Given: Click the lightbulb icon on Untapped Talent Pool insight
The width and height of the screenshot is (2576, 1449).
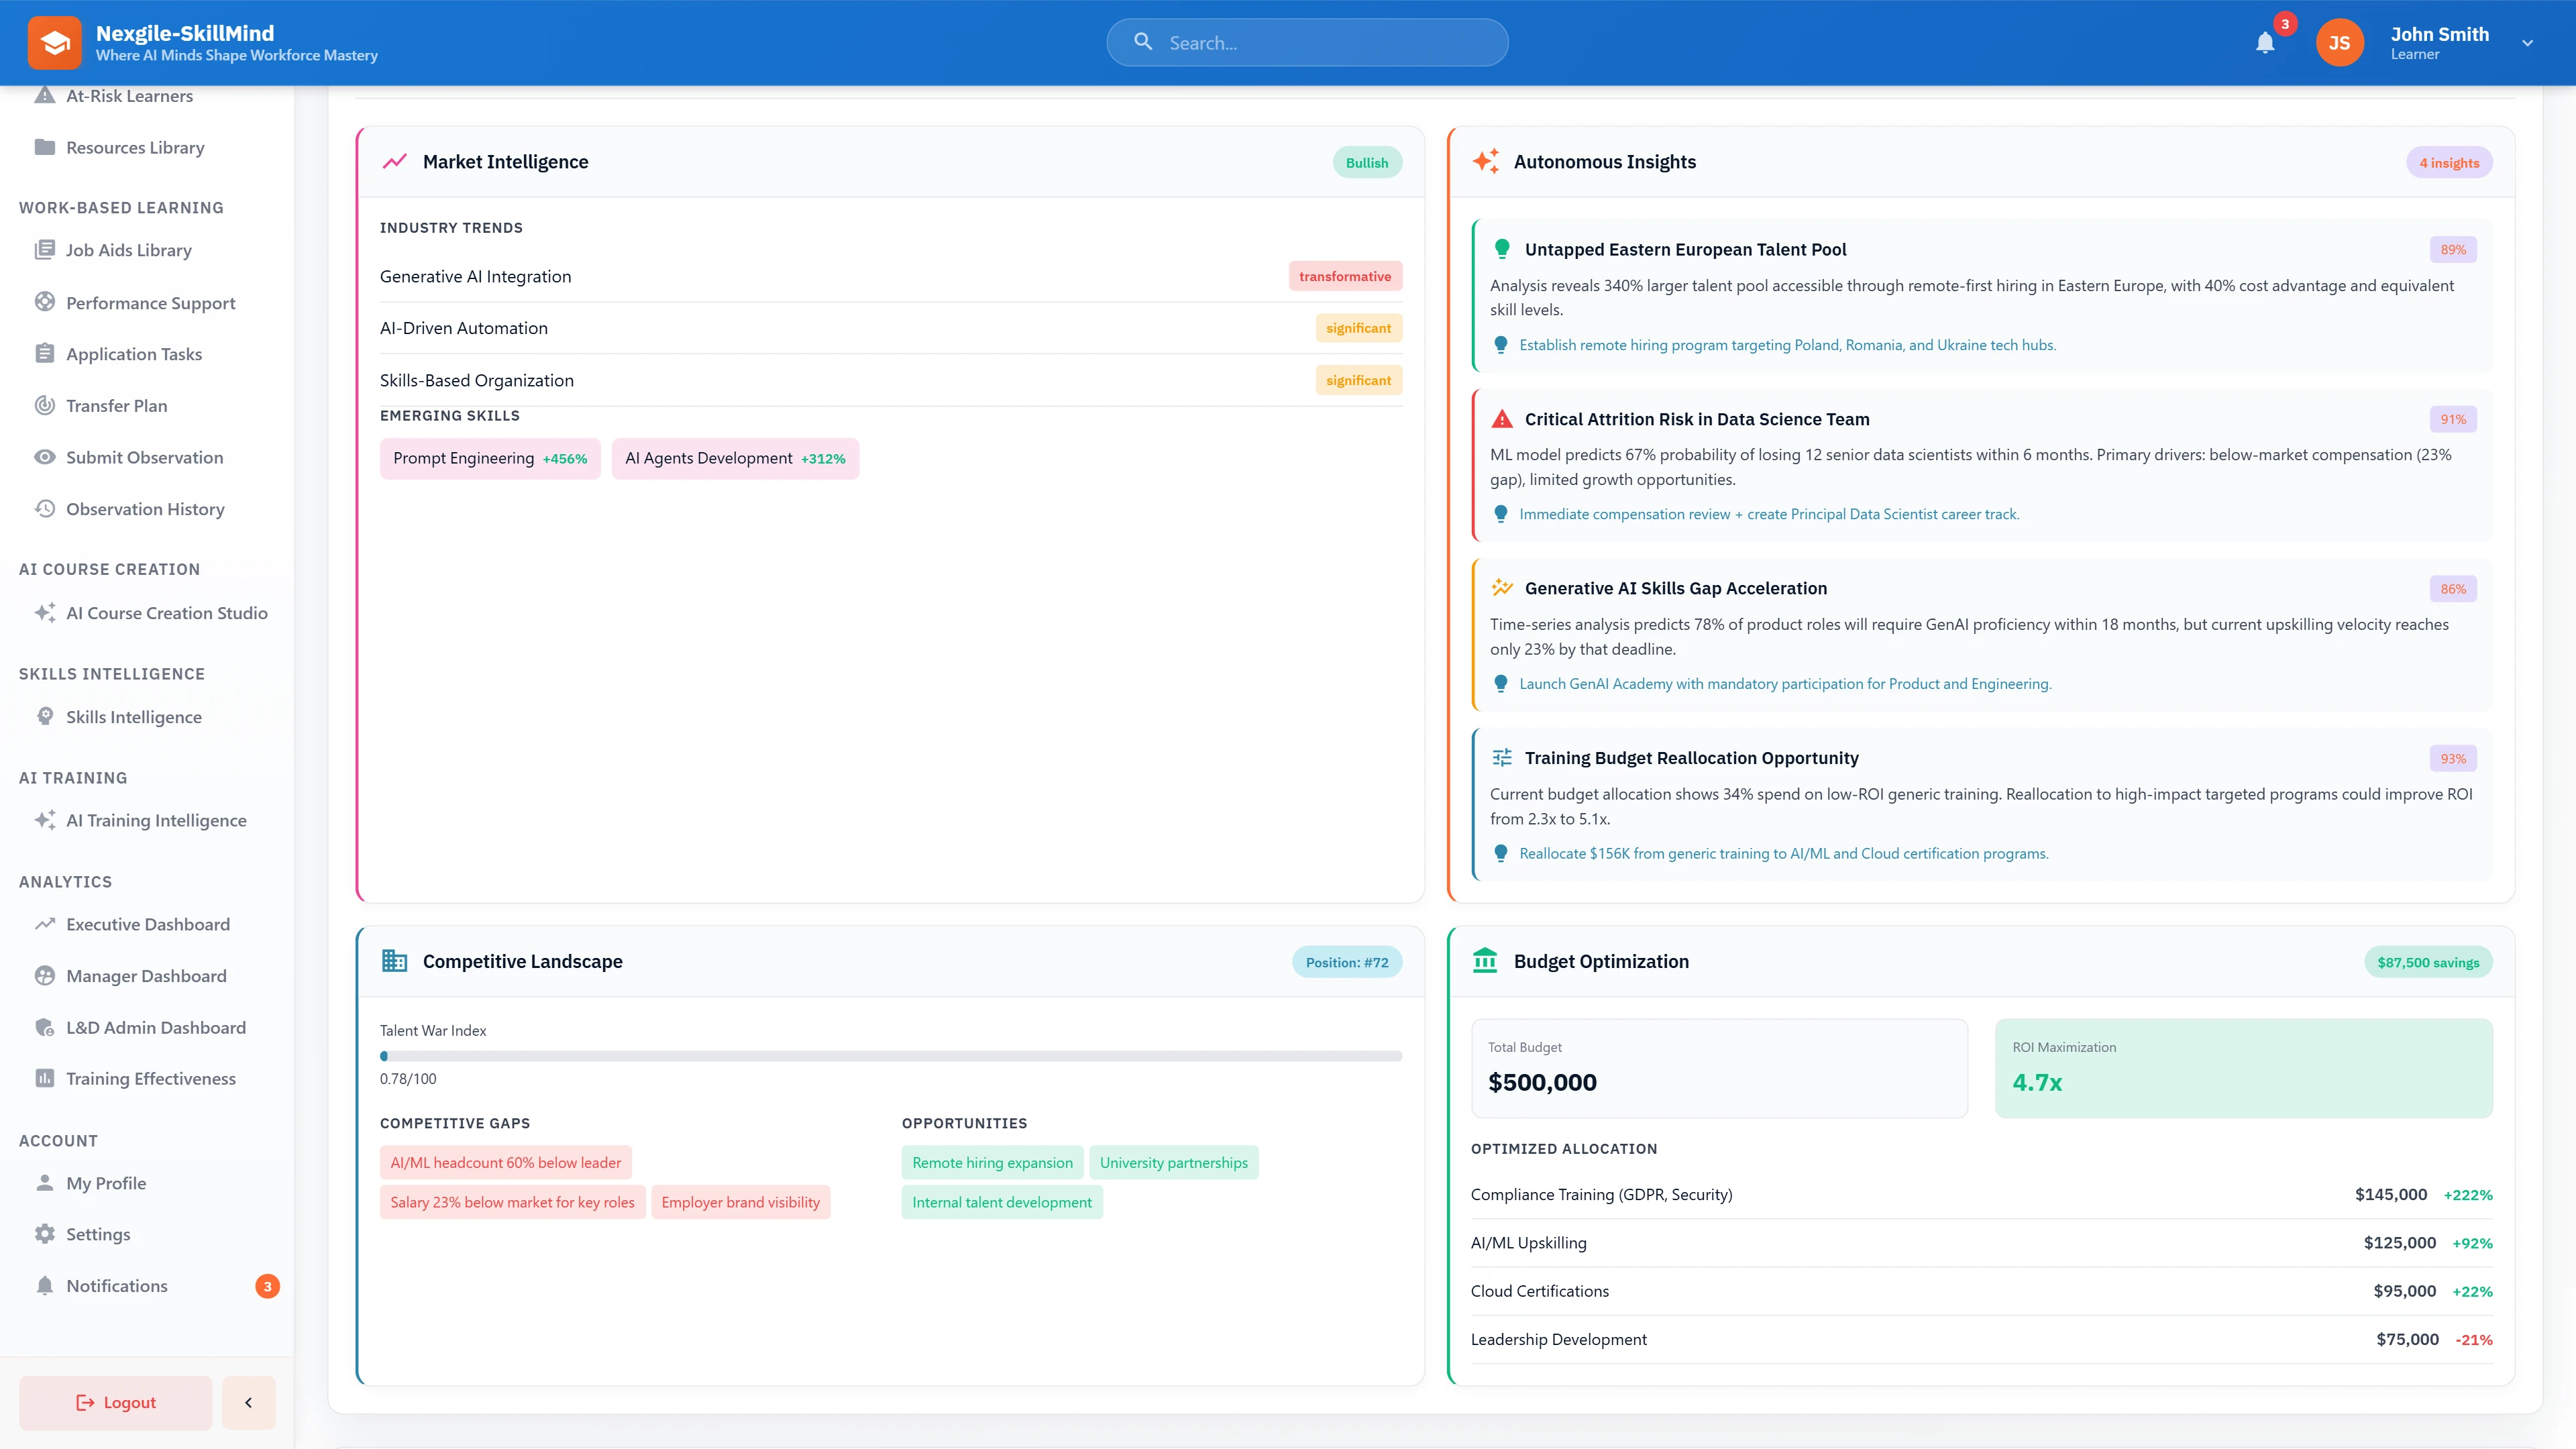Looking at the screenshot, I should coord(1501,249).
